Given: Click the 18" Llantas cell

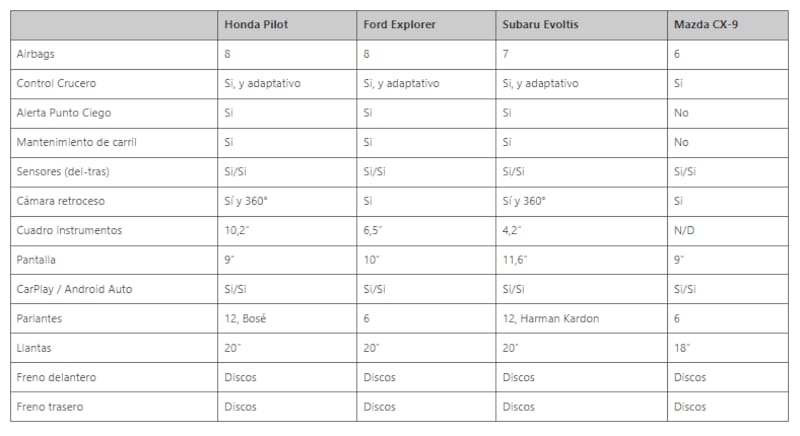Looking at the screenshot, I should [x=682, y=348].
